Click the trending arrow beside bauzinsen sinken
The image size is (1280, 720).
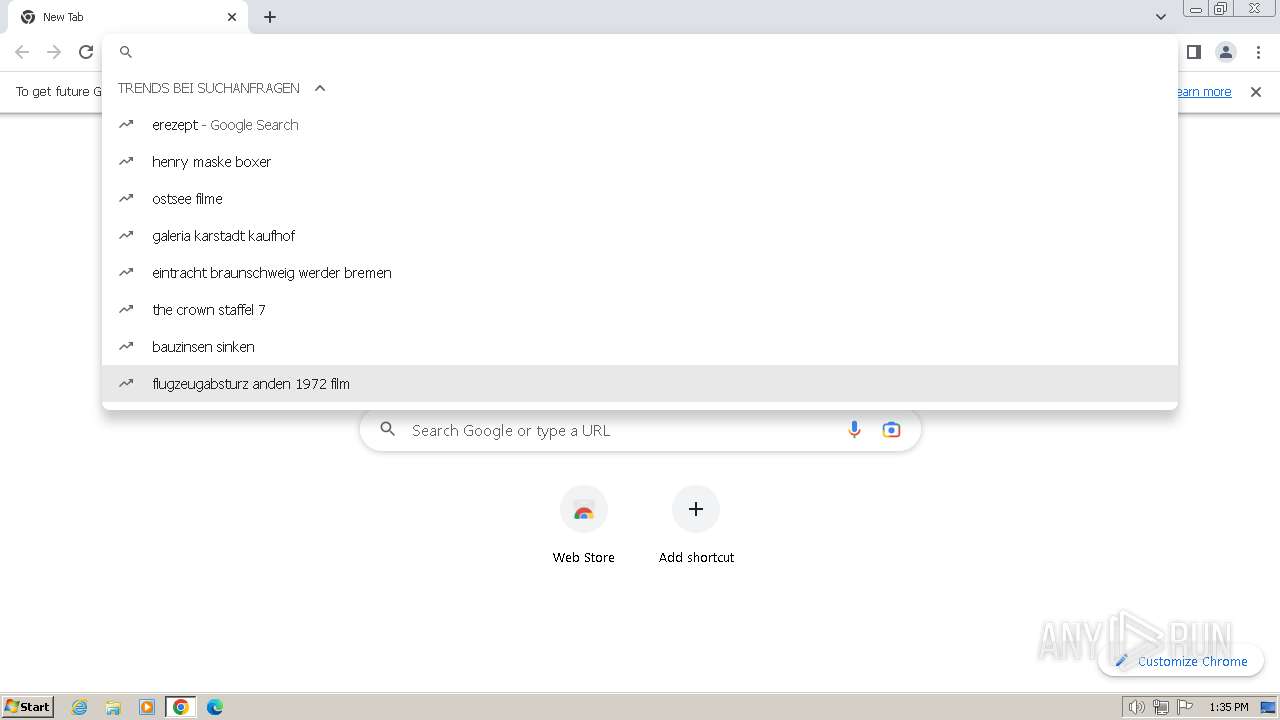coord(126,347)
